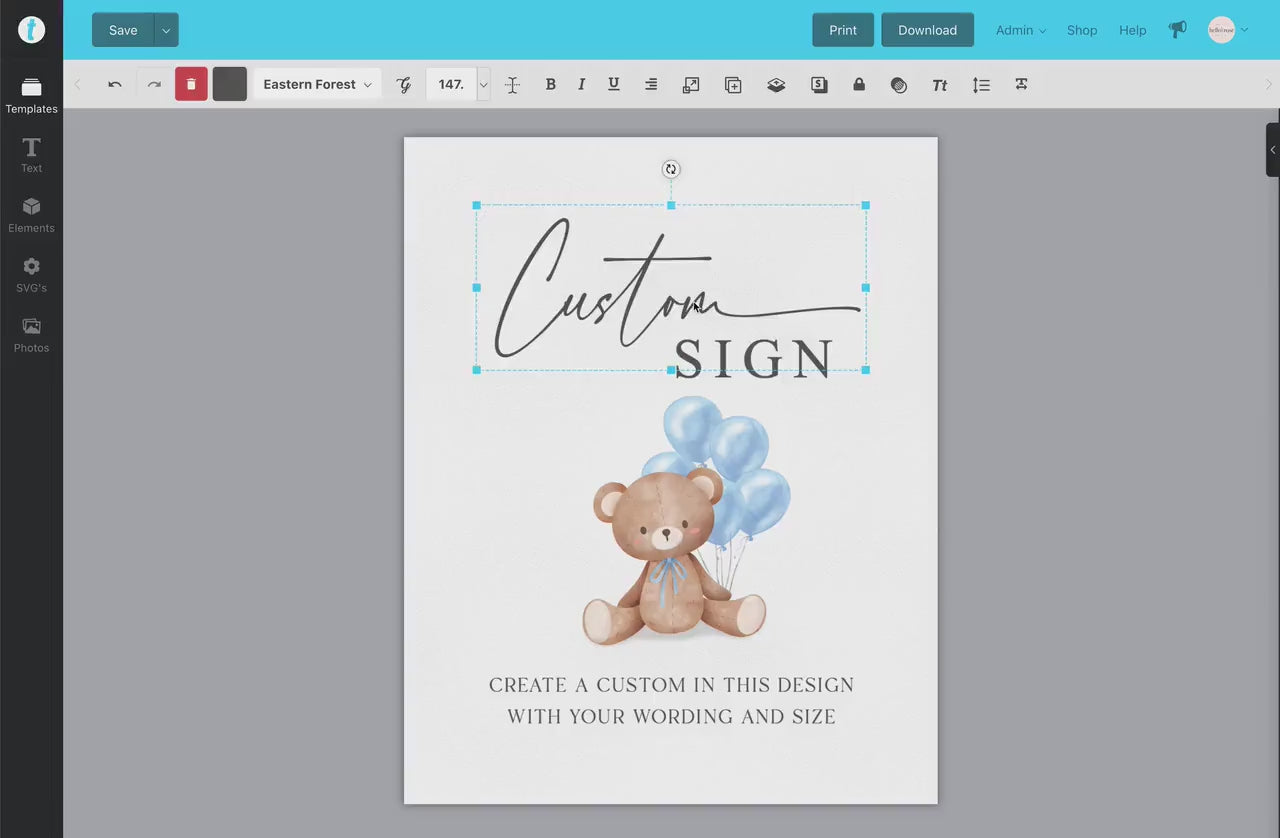The image size is (1280, 838).
Task: Open the Templates panel
Action: pyautogui.click(x=31, y=96)
